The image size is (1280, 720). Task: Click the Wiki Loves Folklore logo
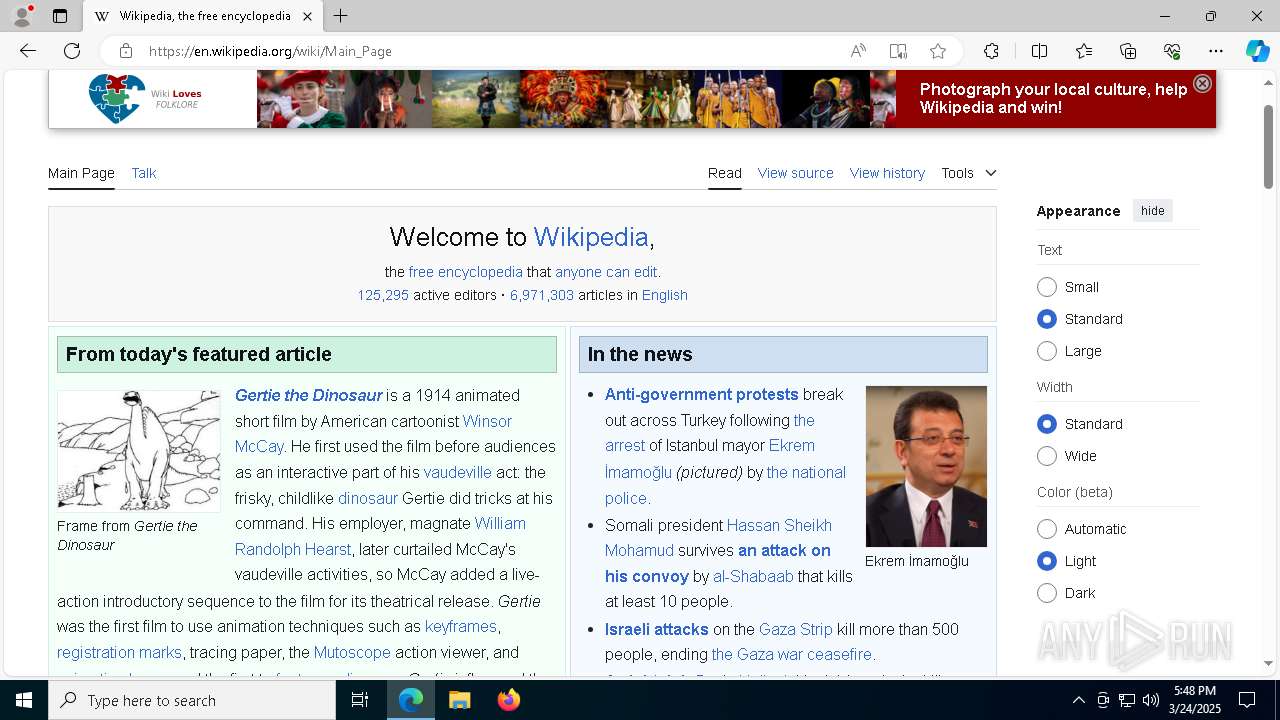(x=145, y=98)
